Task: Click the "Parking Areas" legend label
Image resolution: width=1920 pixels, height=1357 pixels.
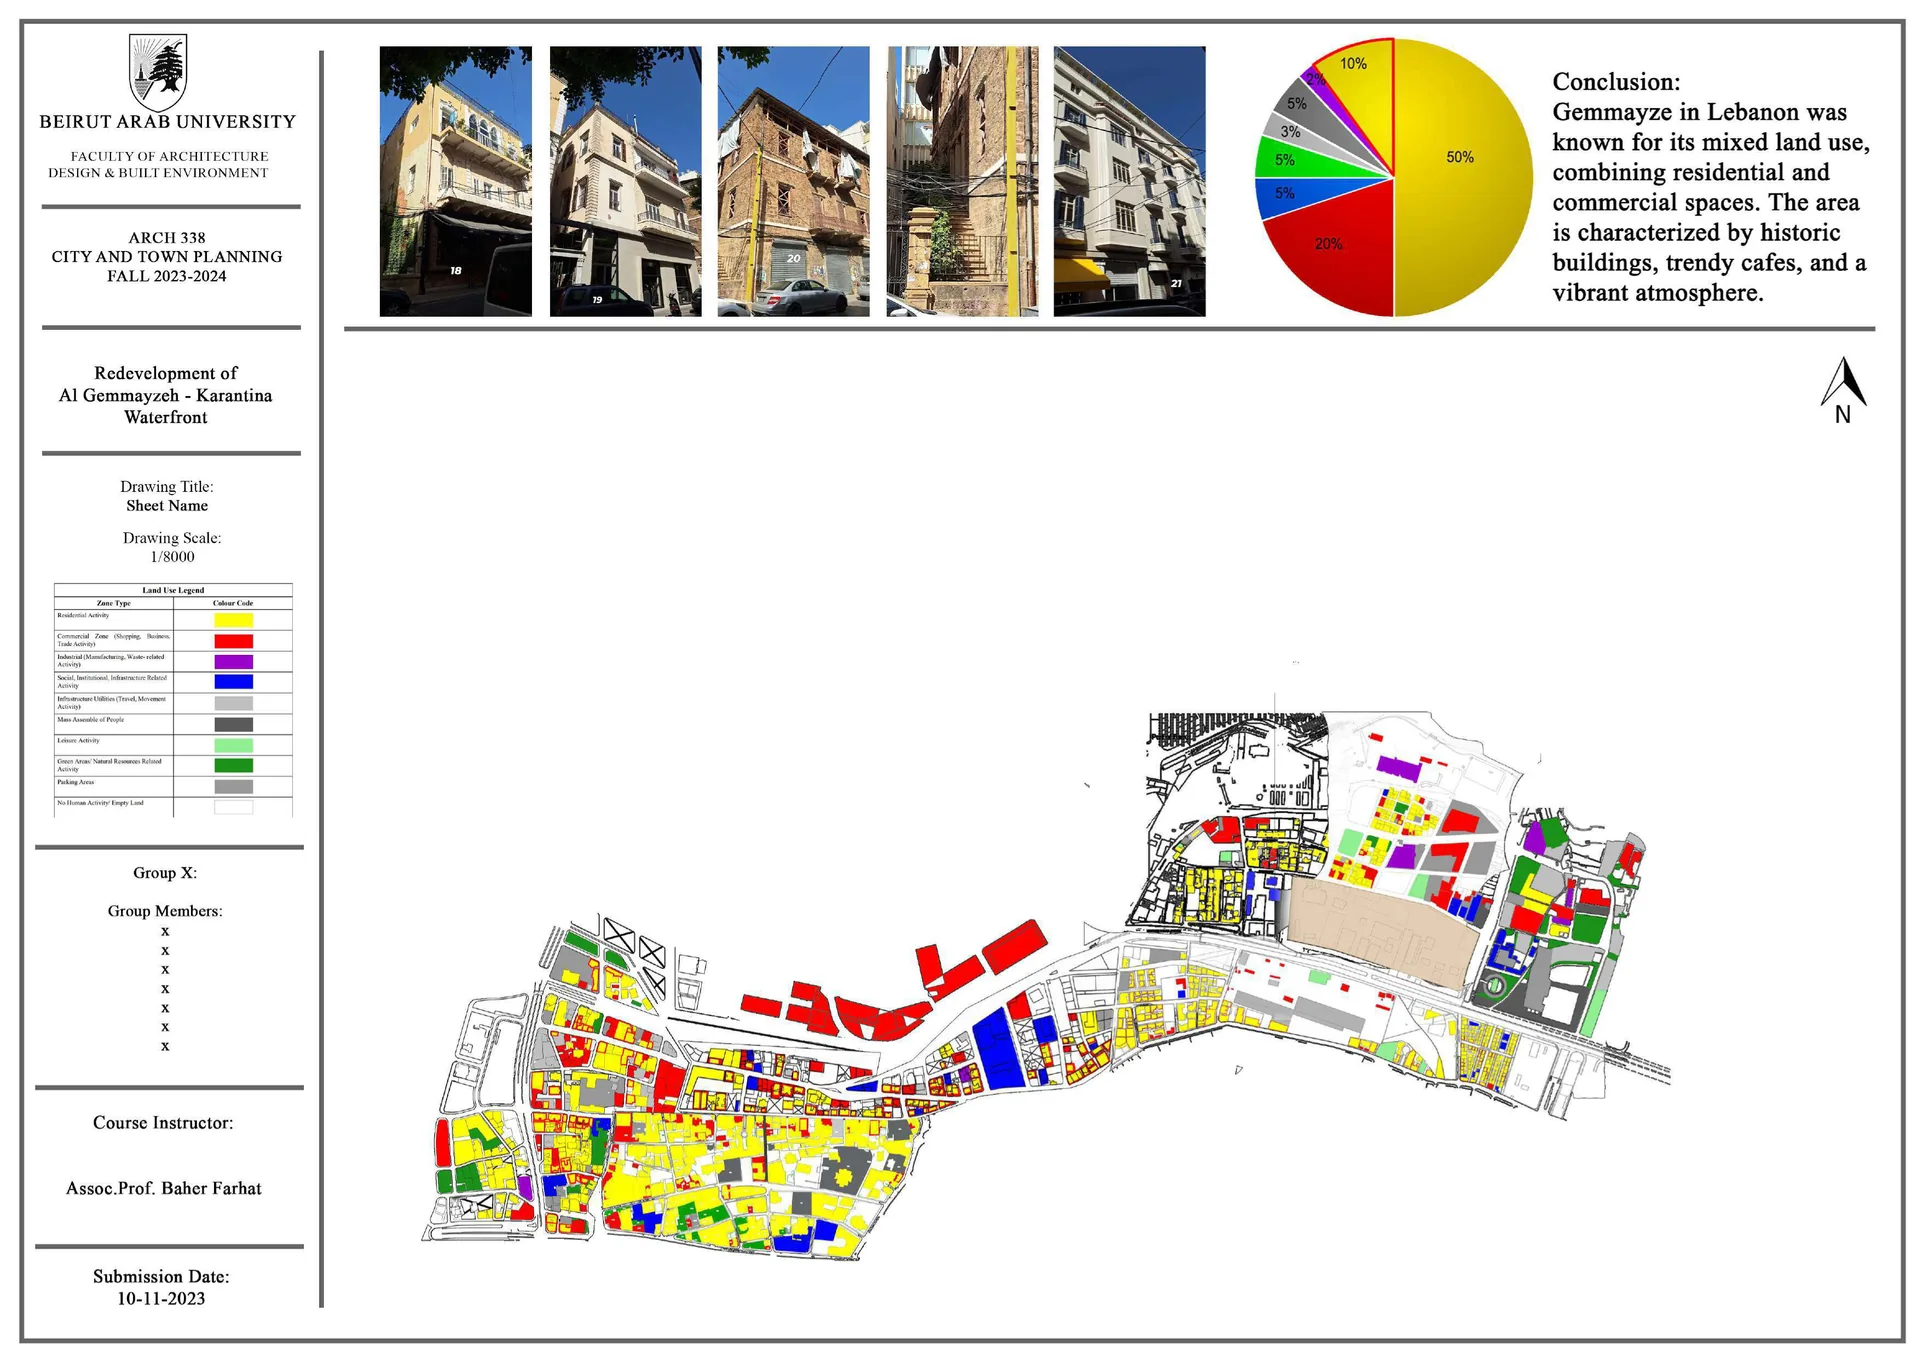Action: (76, 782)
